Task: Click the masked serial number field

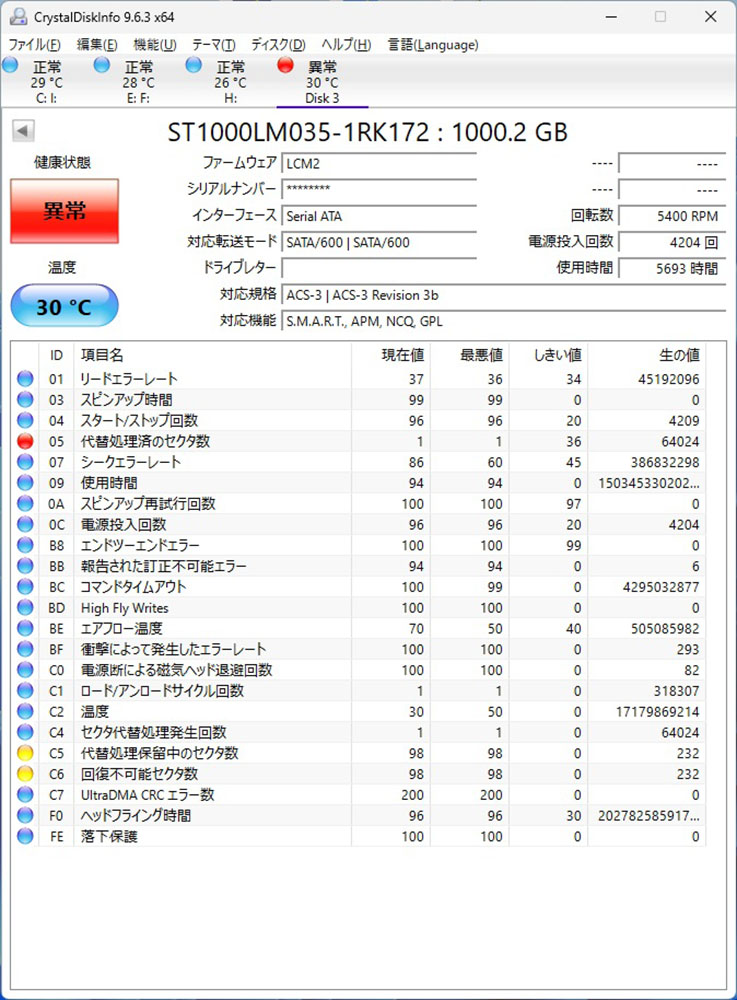Action: point(379,189)
